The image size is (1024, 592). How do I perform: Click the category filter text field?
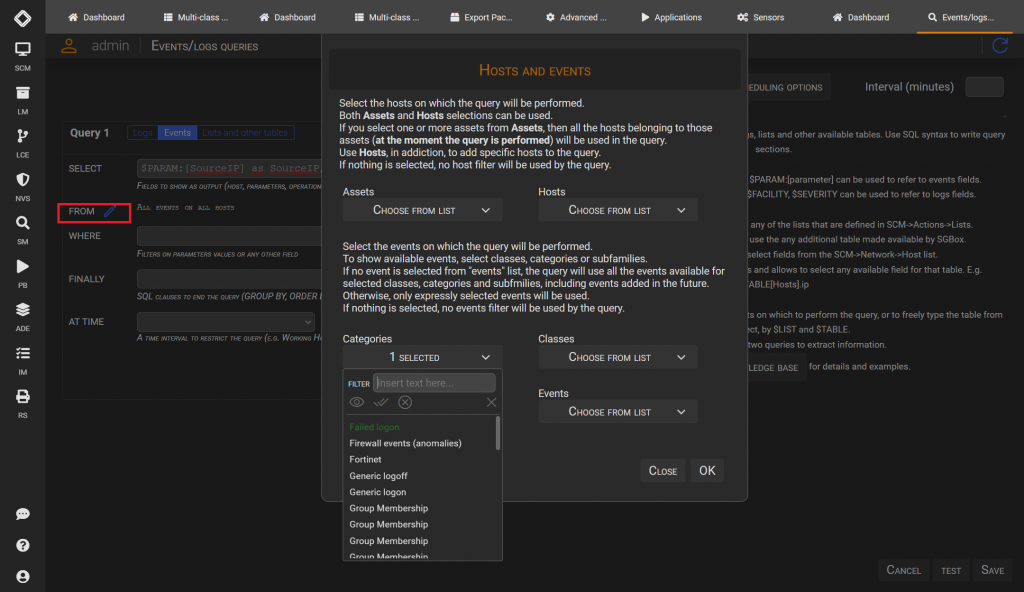pos(434,383)
